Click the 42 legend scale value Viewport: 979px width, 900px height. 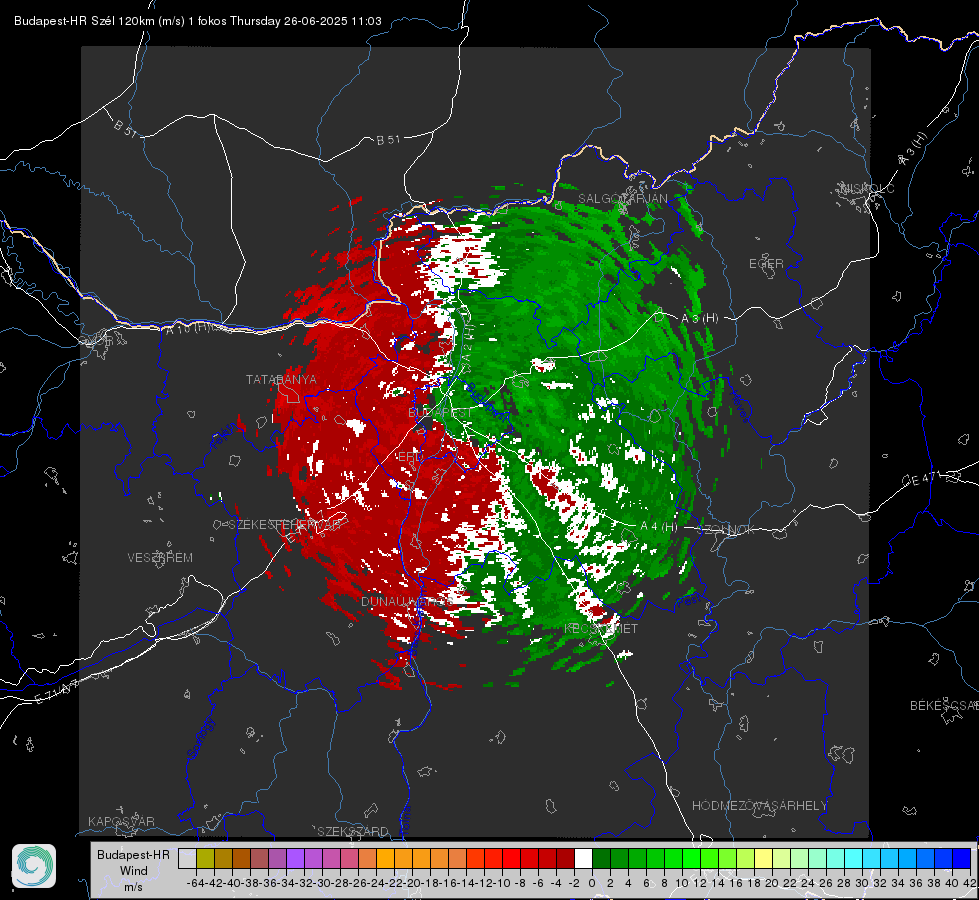pos(970,883)
